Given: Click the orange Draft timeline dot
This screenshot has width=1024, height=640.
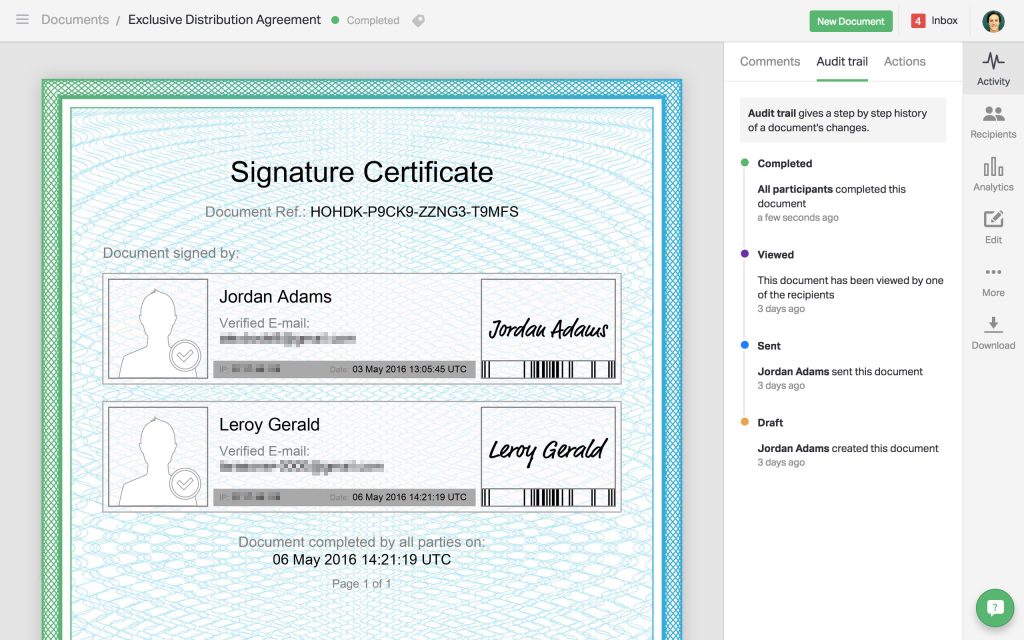Looking at the screenshot, I should point(744,422).
